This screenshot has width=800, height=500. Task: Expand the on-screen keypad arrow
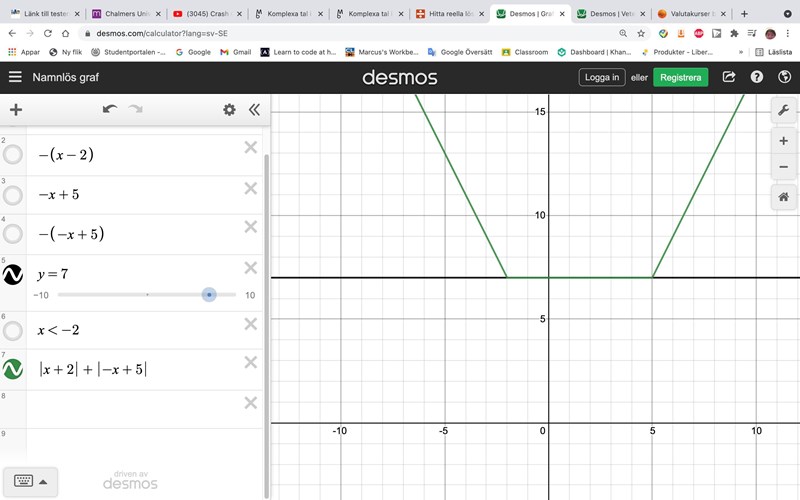42,480
